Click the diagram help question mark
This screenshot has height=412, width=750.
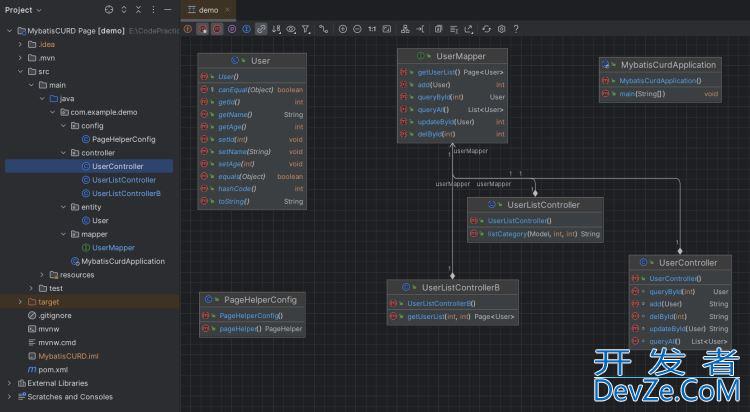(x=517, y=29)
